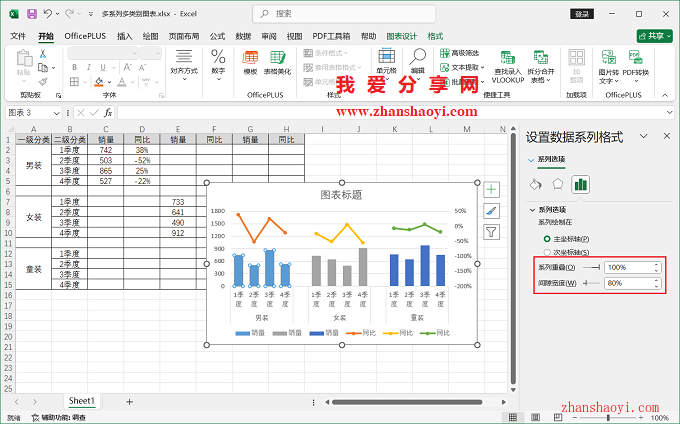Click the zoom slider in status bar

point(608,417)
